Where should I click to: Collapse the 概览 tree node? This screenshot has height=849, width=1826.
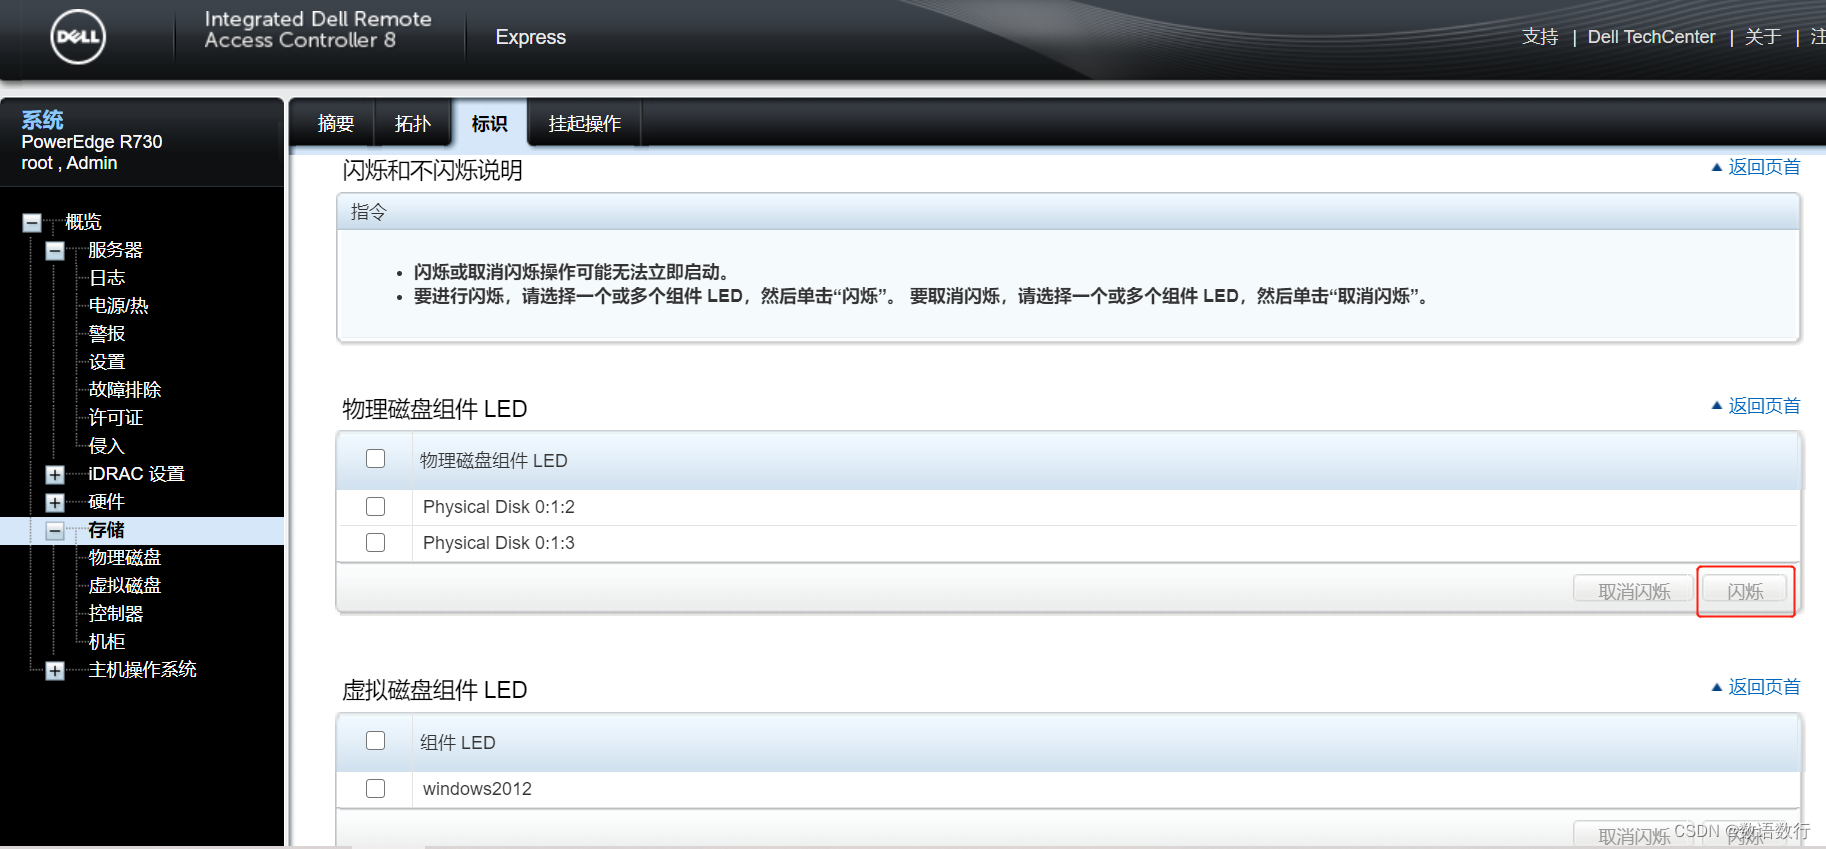click(32, 223)
